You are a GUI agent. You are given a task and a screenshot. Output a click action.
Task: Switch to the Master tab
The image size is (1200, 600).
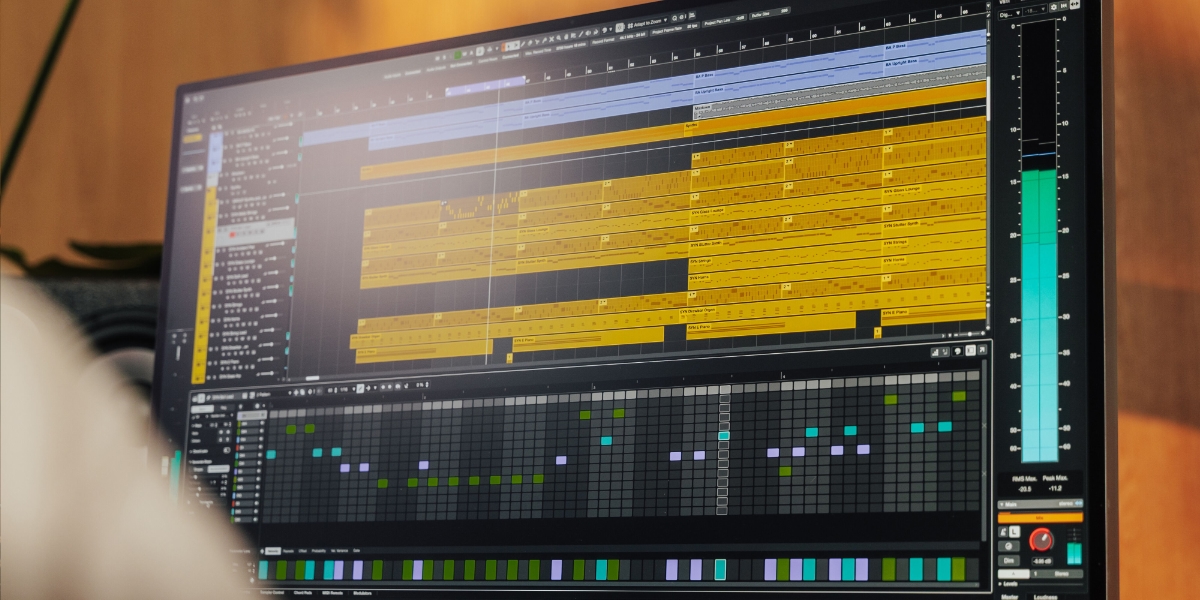pos(1010,597)
